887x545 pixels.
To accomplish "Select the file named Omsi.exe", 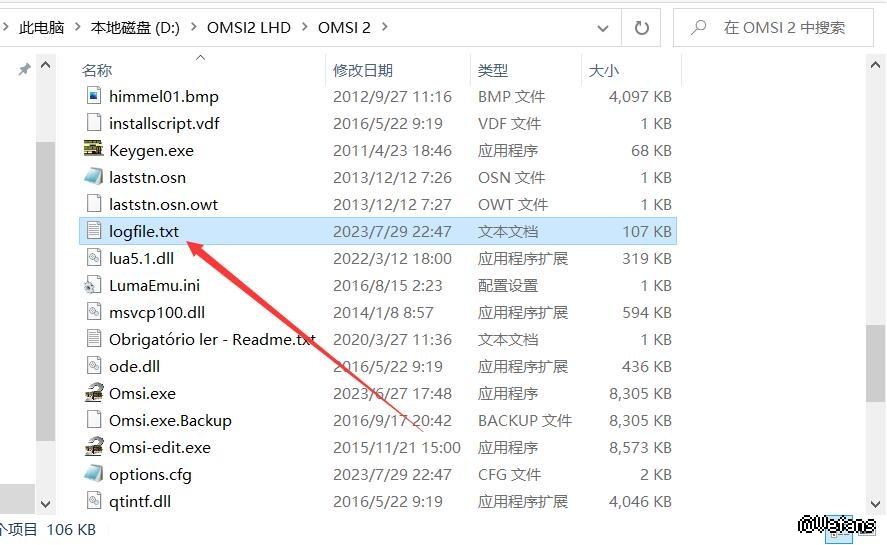I will pos(142,393).
